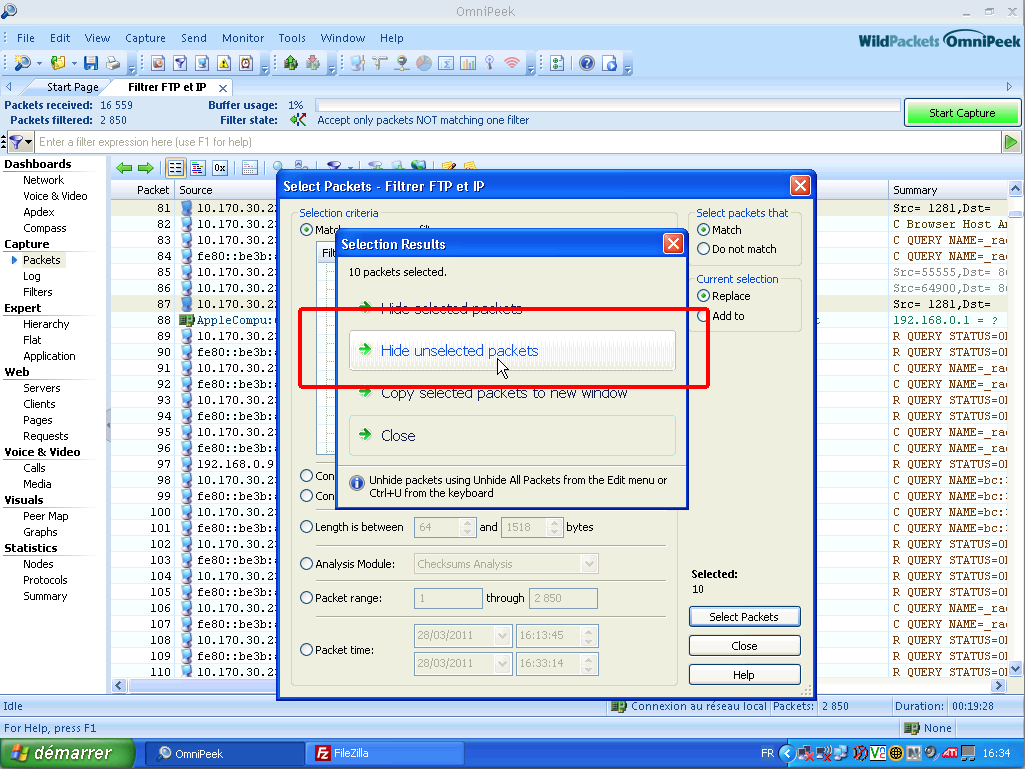Click FileZilla in the taskbar
Viewport: 1025px width, 769px height.
click(x=386, y=753)
